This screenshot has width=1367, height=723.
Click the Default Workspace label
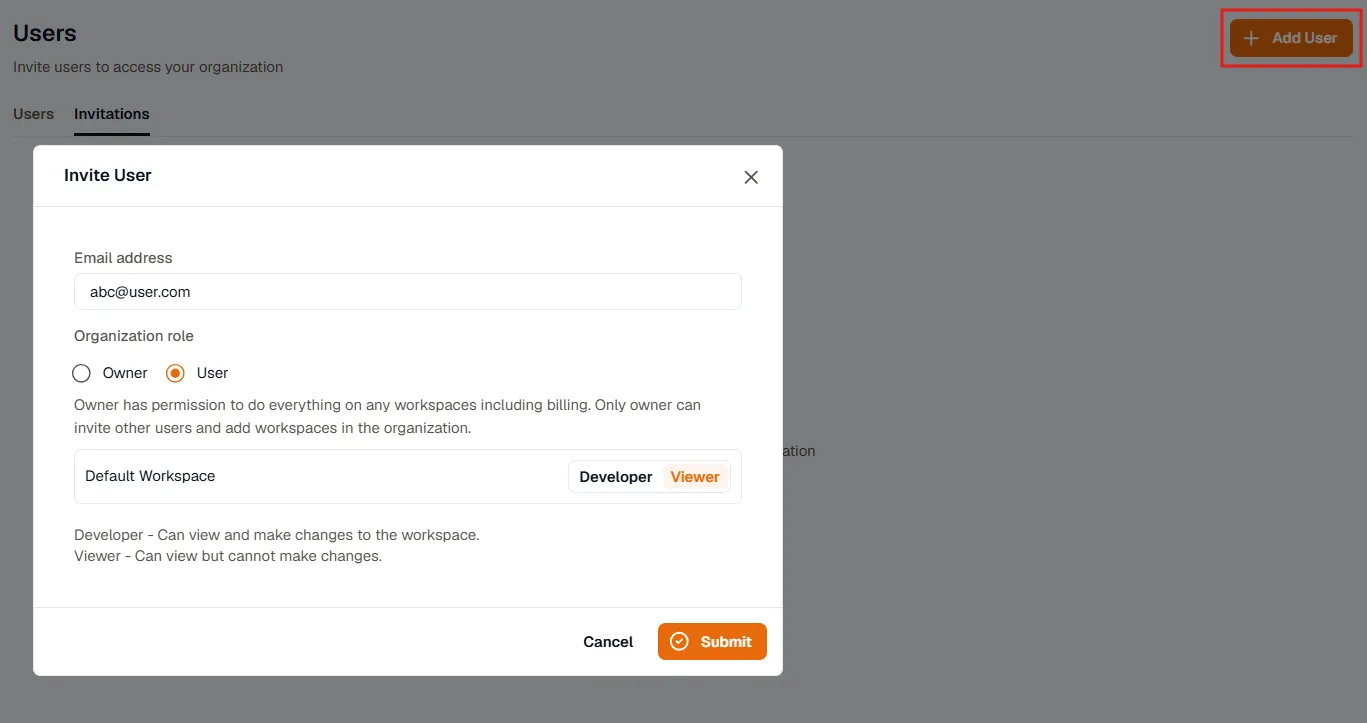pyautogui.click(x=150, y=476)
